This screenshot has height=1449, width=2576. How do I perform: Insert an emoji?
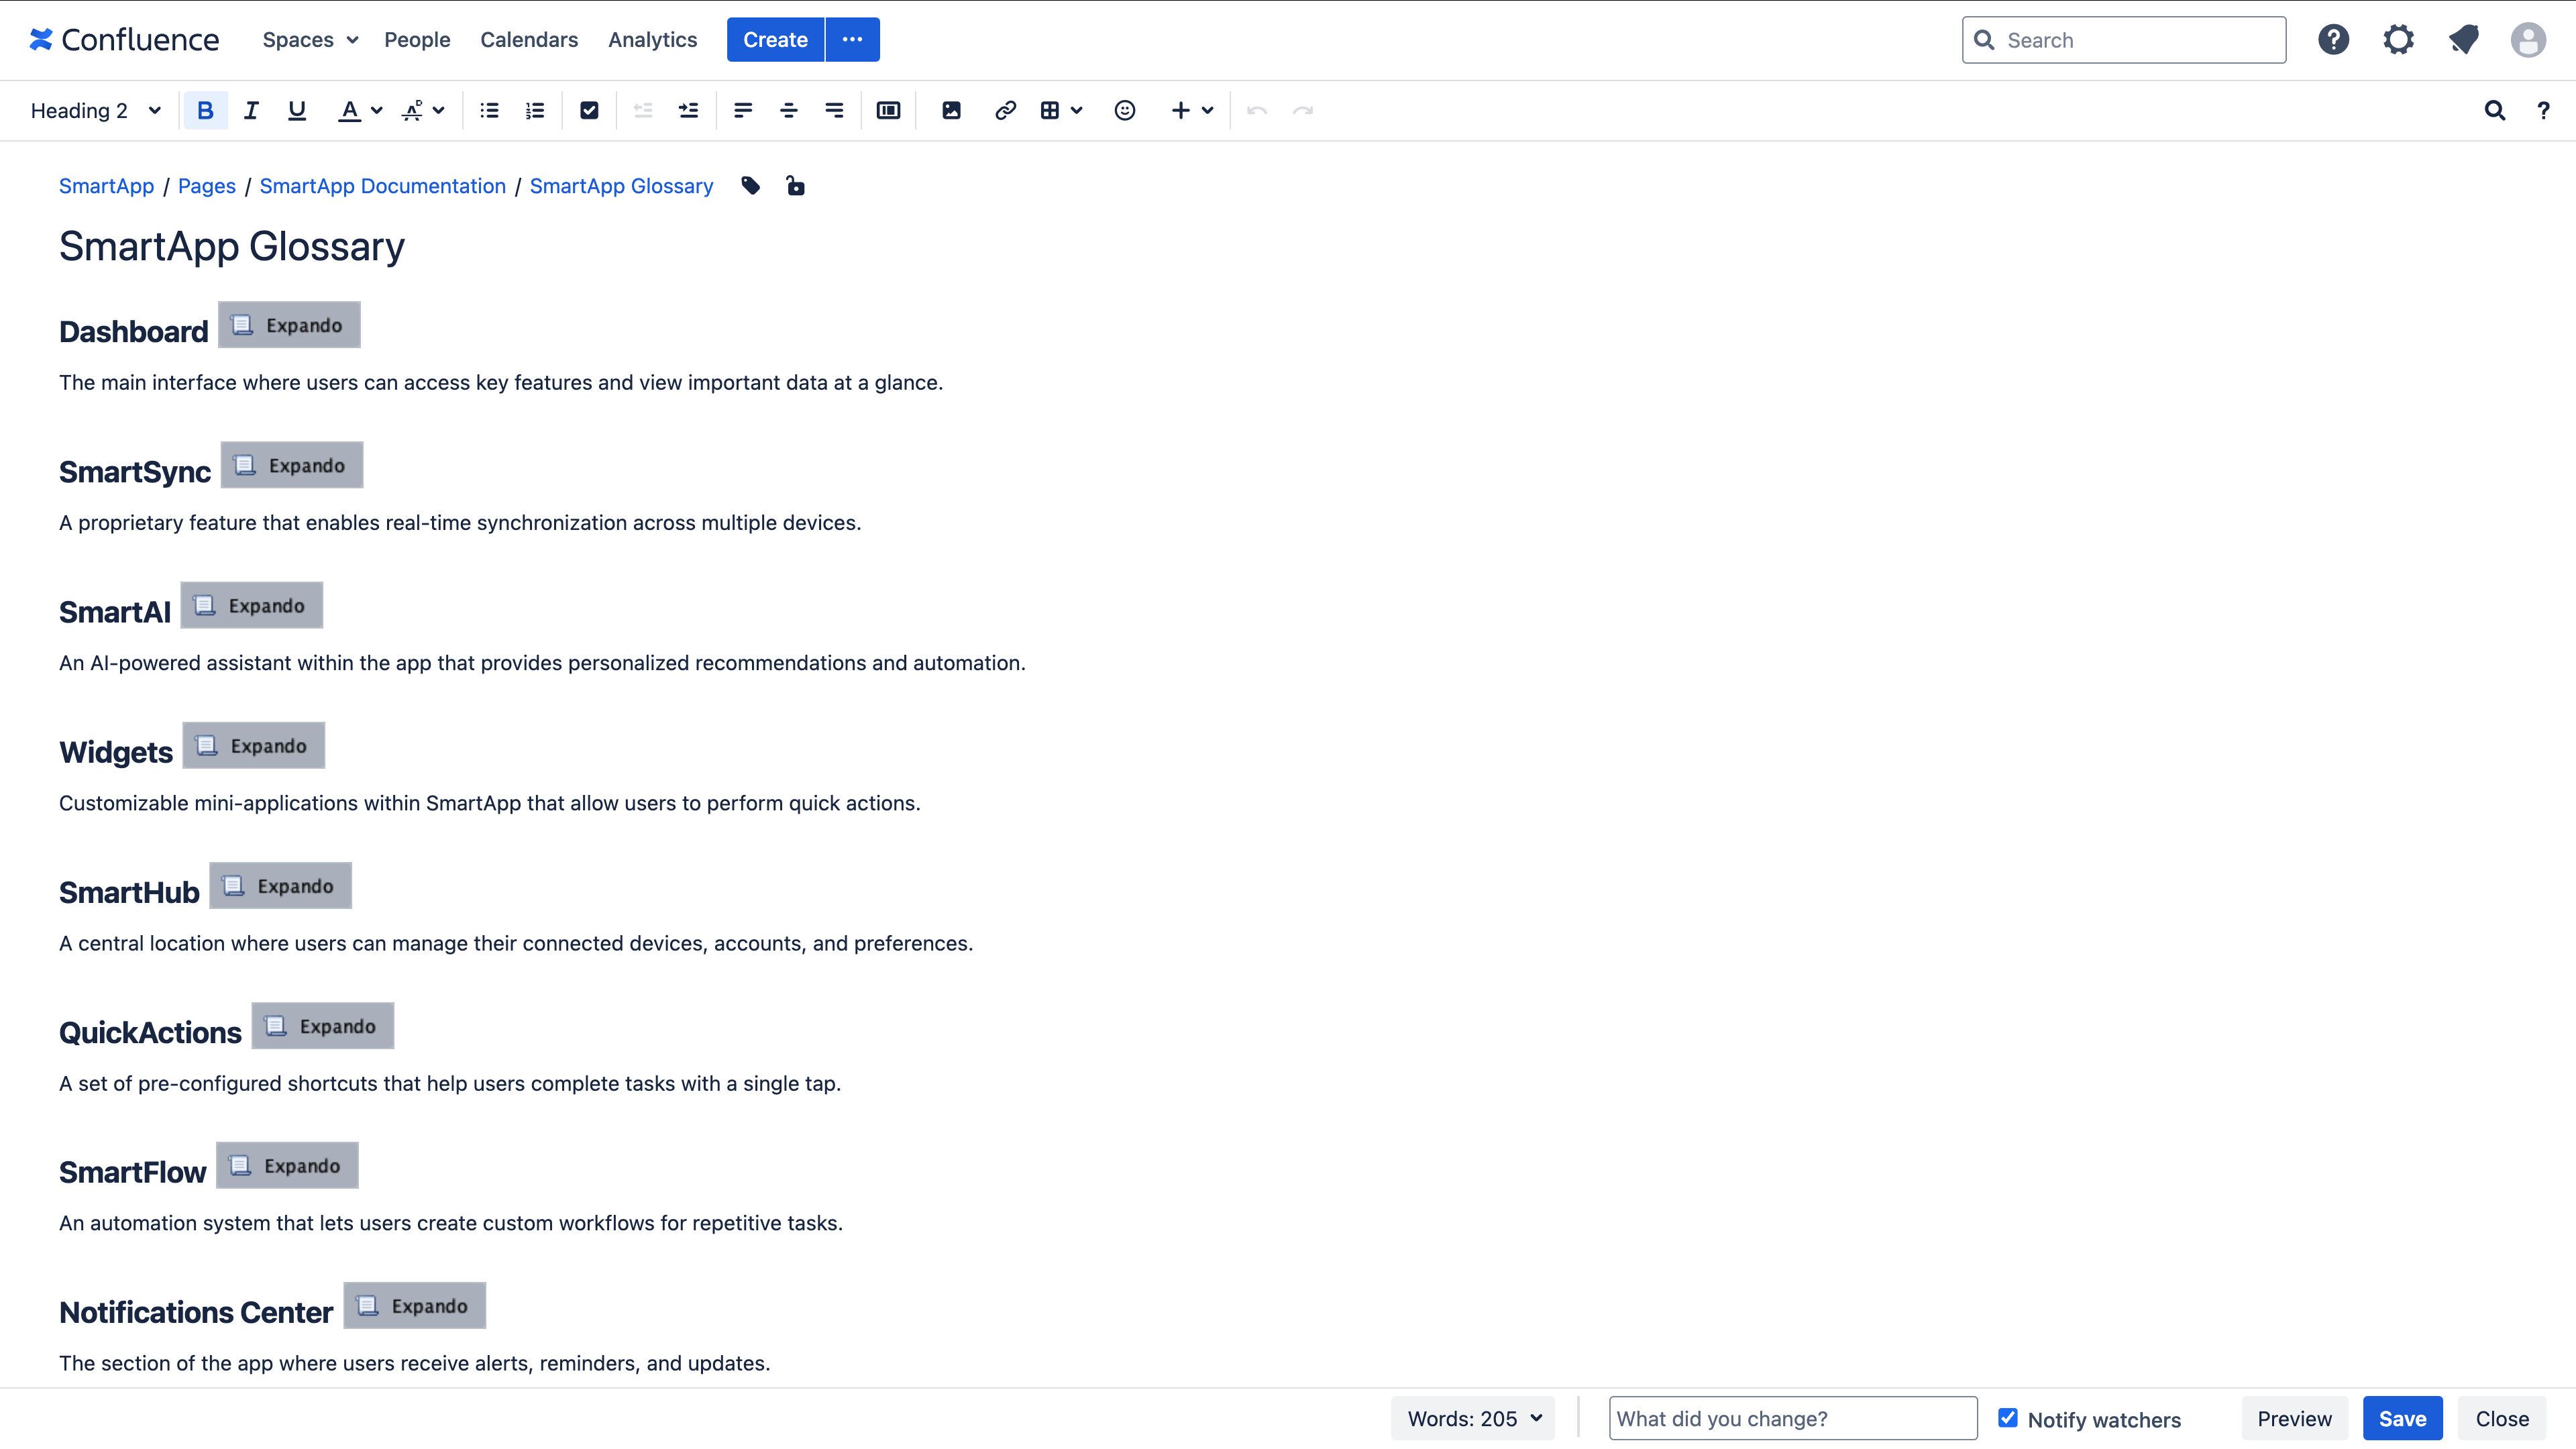(1124, 110)
